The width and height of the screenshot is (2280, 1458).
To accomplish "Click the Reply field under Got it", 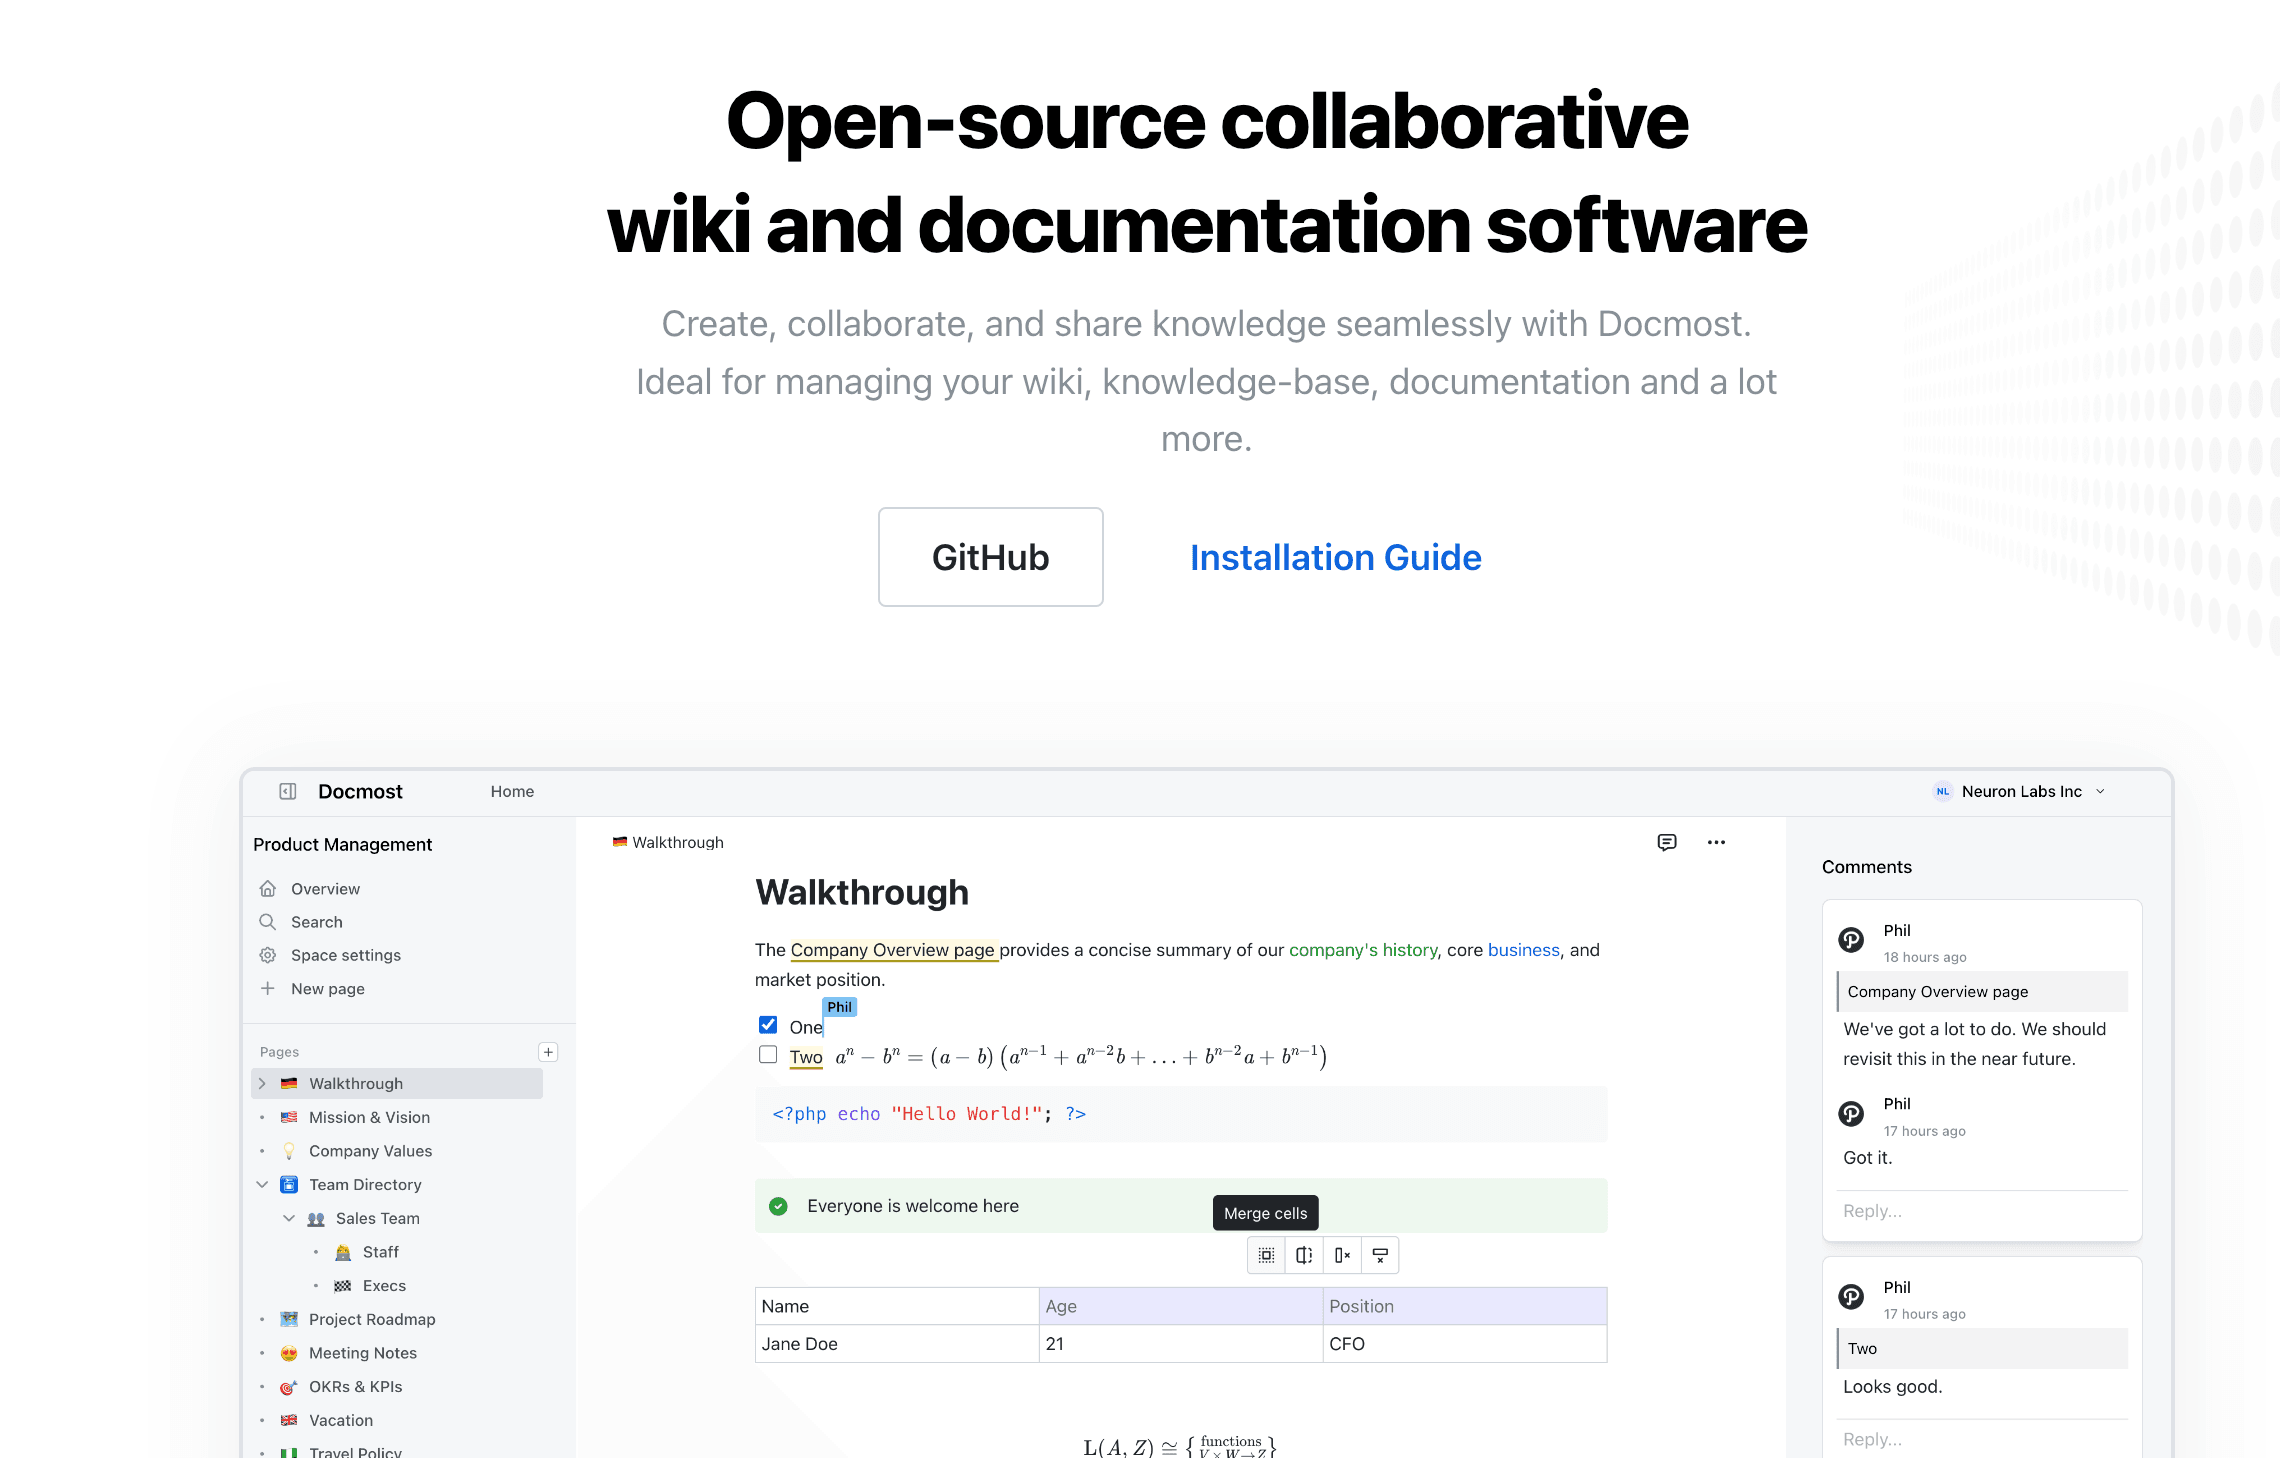I will [x=1982, y=1211].
